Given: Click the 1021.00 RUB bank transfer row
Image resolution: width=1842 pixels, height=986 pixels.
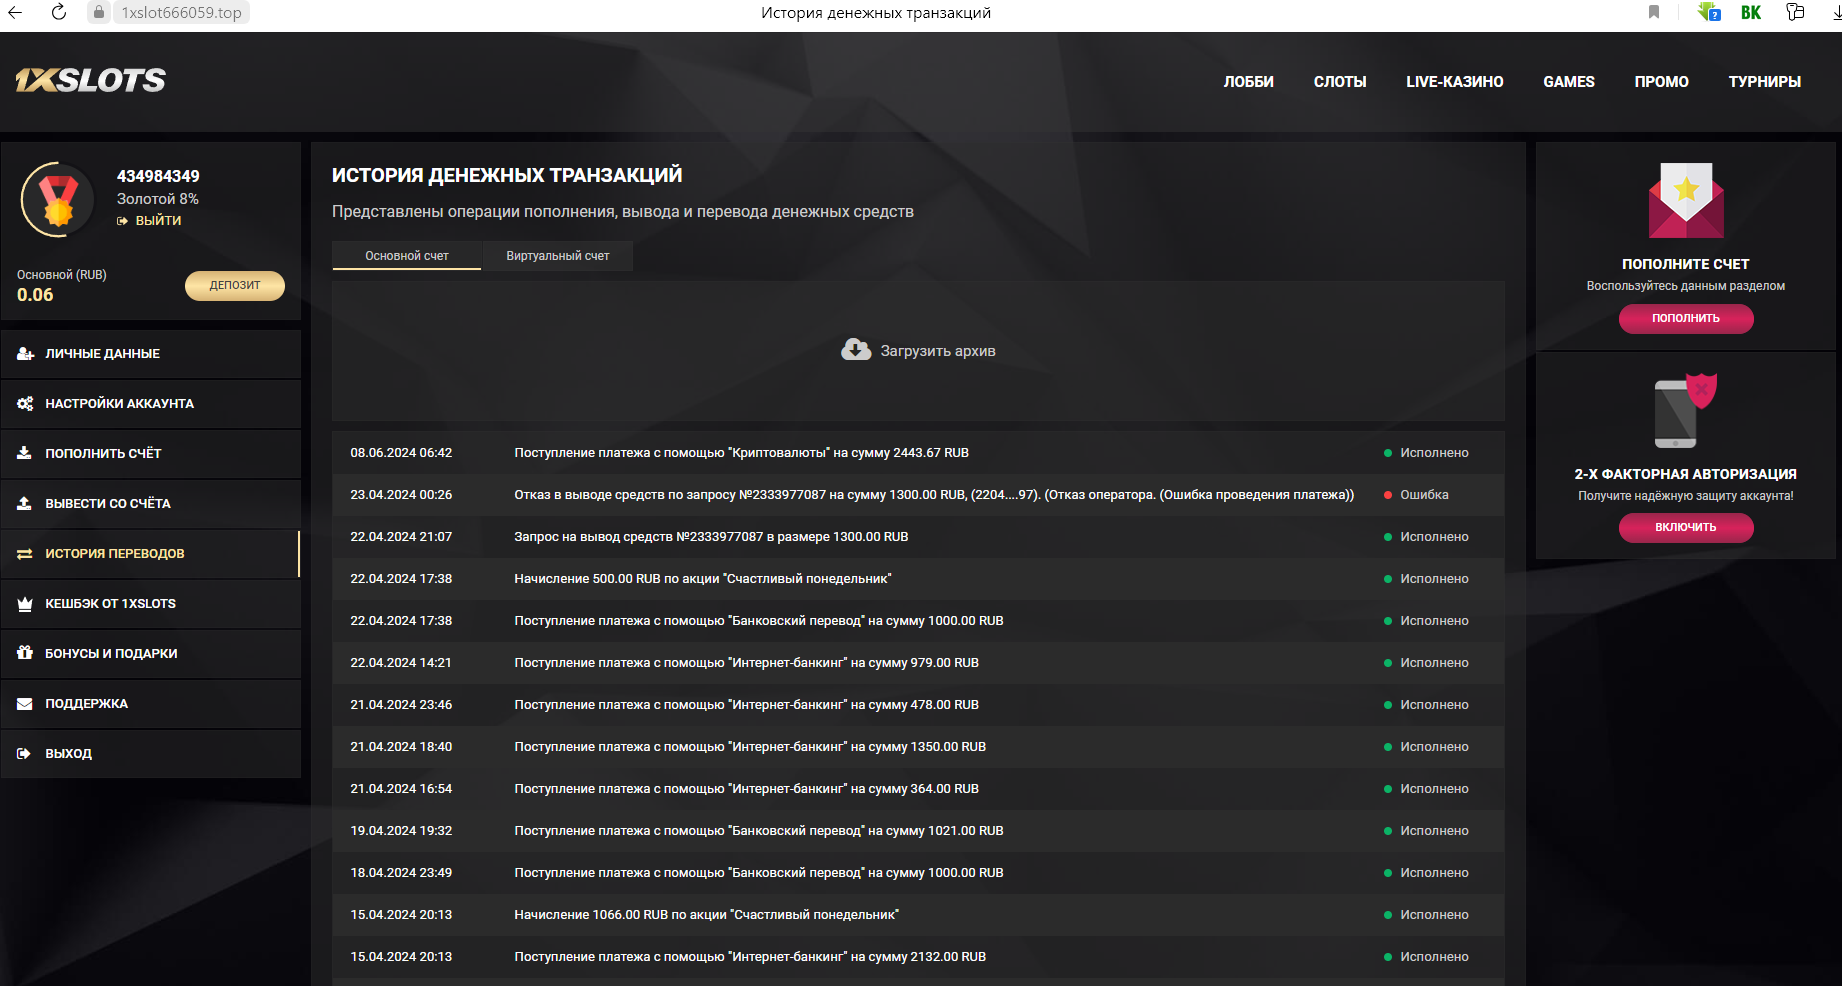Looking at the screenshot, I should (x=918, y=831).
